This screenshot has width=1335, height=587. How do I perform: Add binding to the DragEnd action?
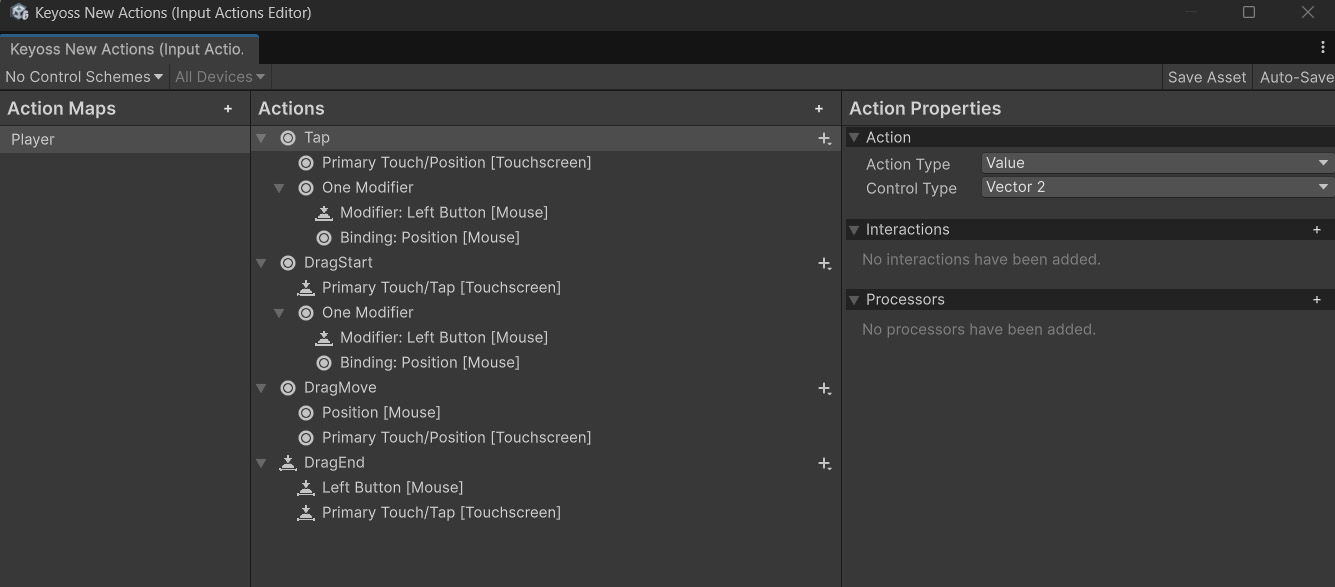(x=824, y=464)
